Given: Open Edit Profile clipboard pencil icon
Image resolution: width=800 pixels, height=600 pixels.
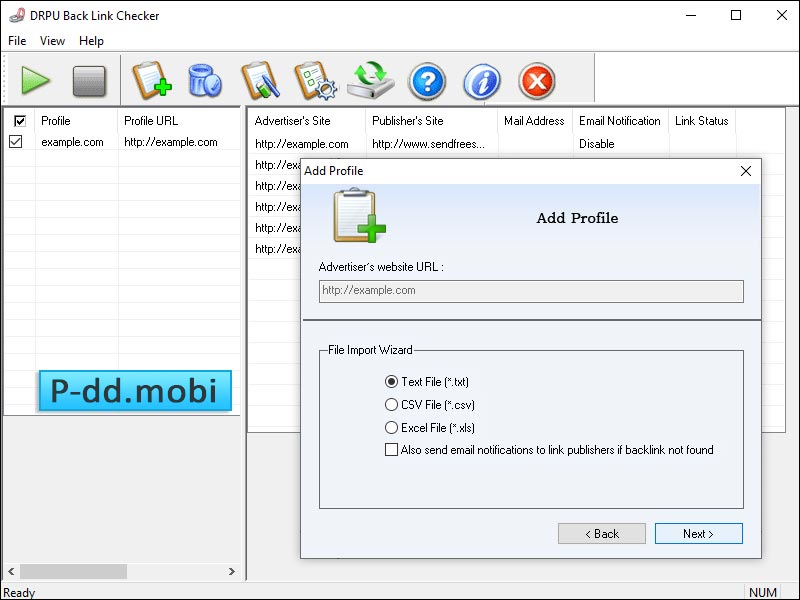Looking at the screenshot, I should coord(259,80).
